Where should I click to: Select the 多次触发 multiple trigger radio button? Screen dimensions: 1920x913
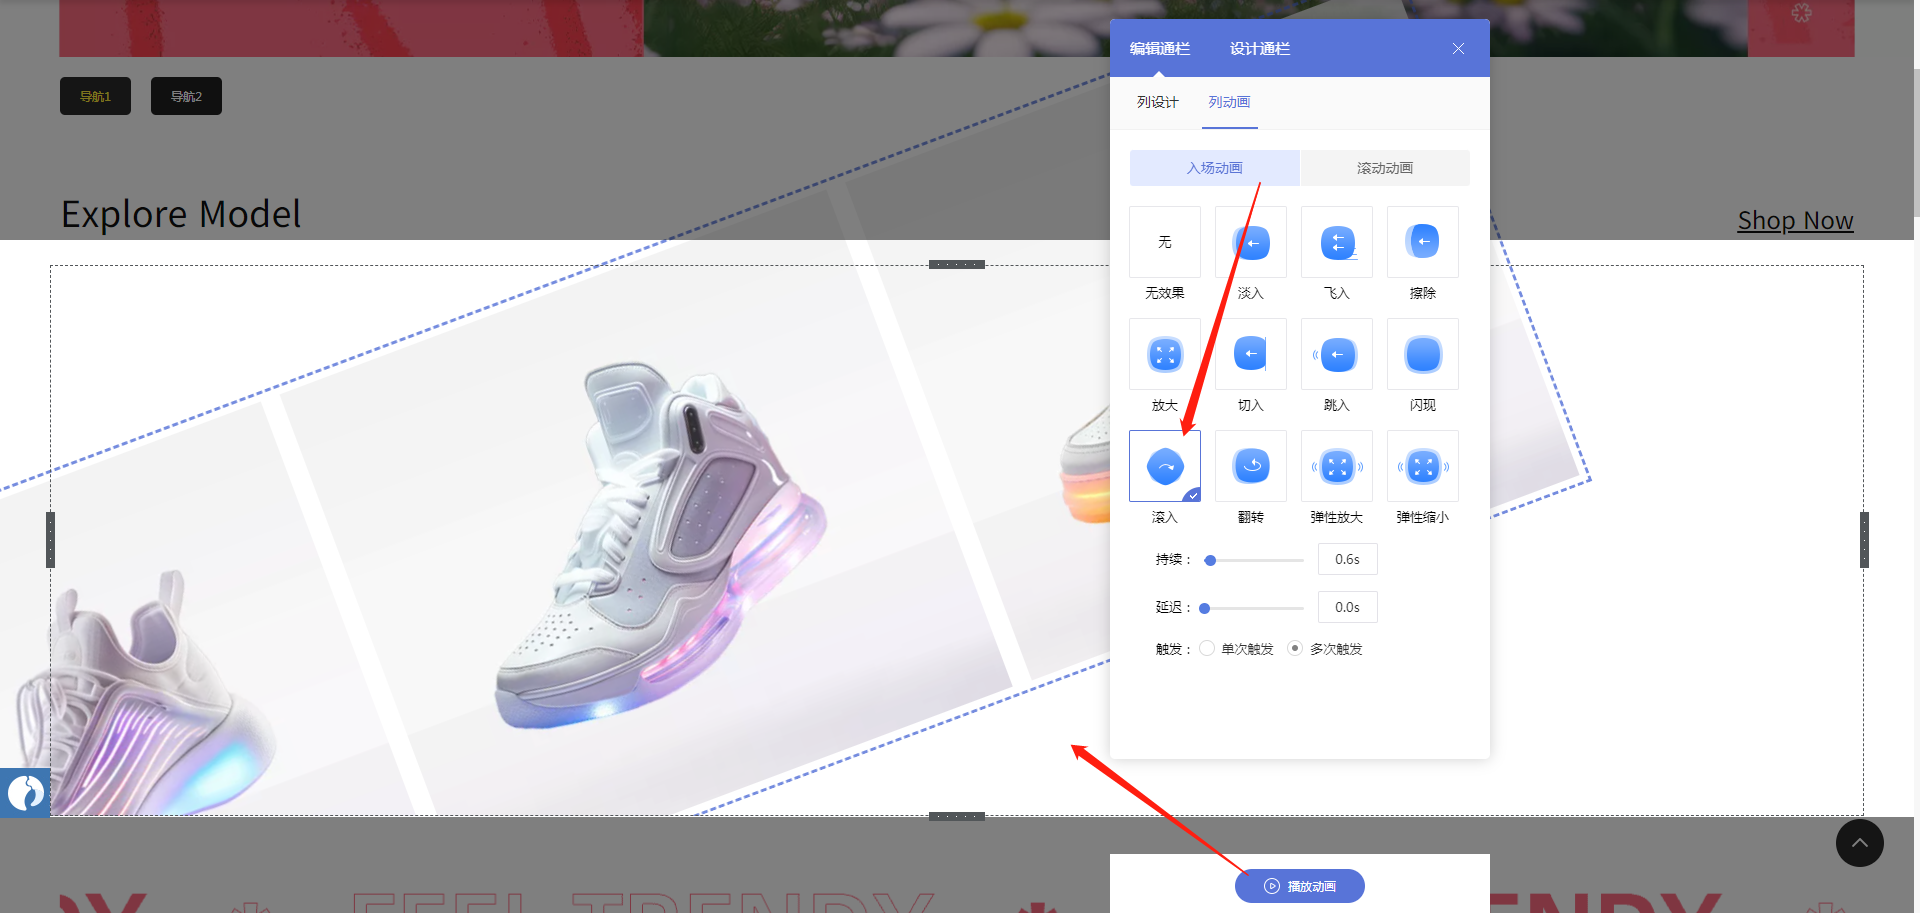(x=1295, y=648)
